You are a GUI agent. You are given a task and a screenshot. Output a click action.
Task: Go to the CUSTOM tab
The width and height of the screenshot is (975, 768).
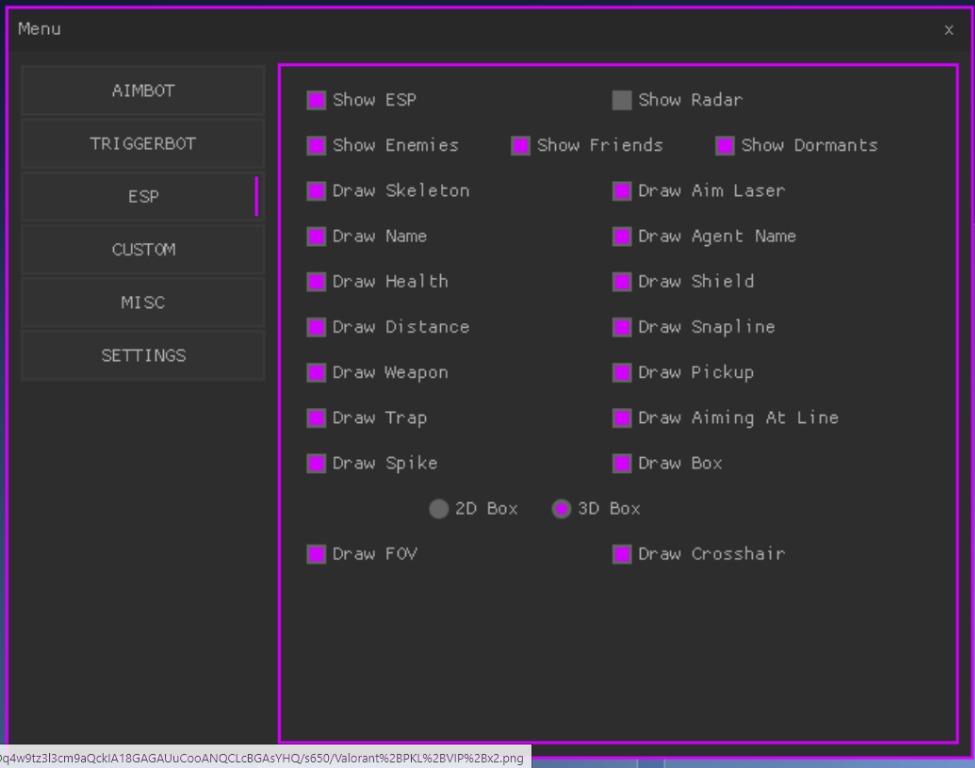coord(143,250)
